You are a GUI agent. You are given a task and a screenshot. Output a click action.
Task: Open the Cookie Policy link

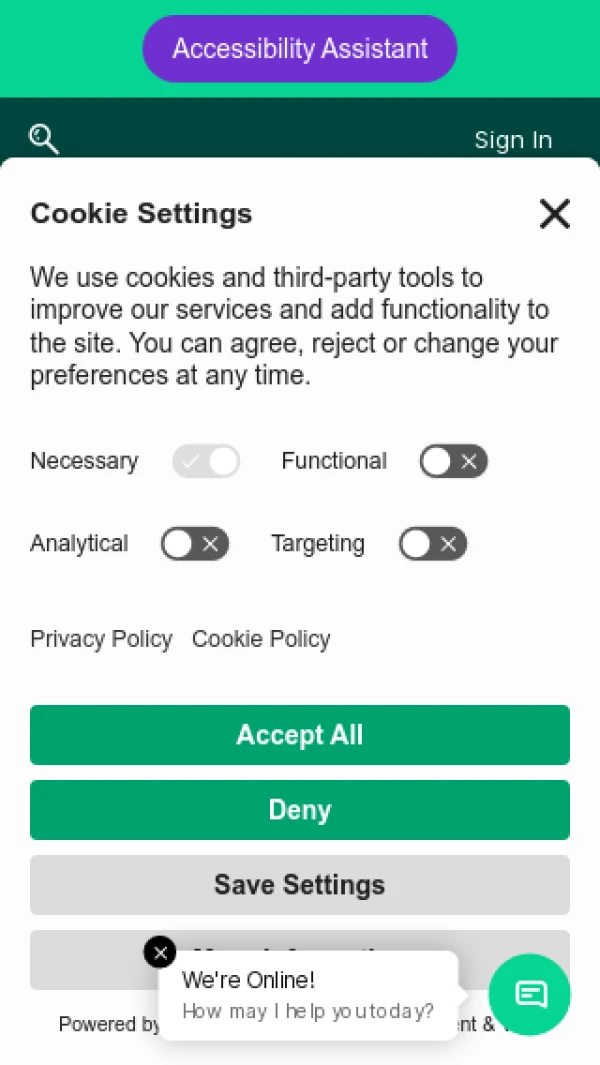point(261,639)
